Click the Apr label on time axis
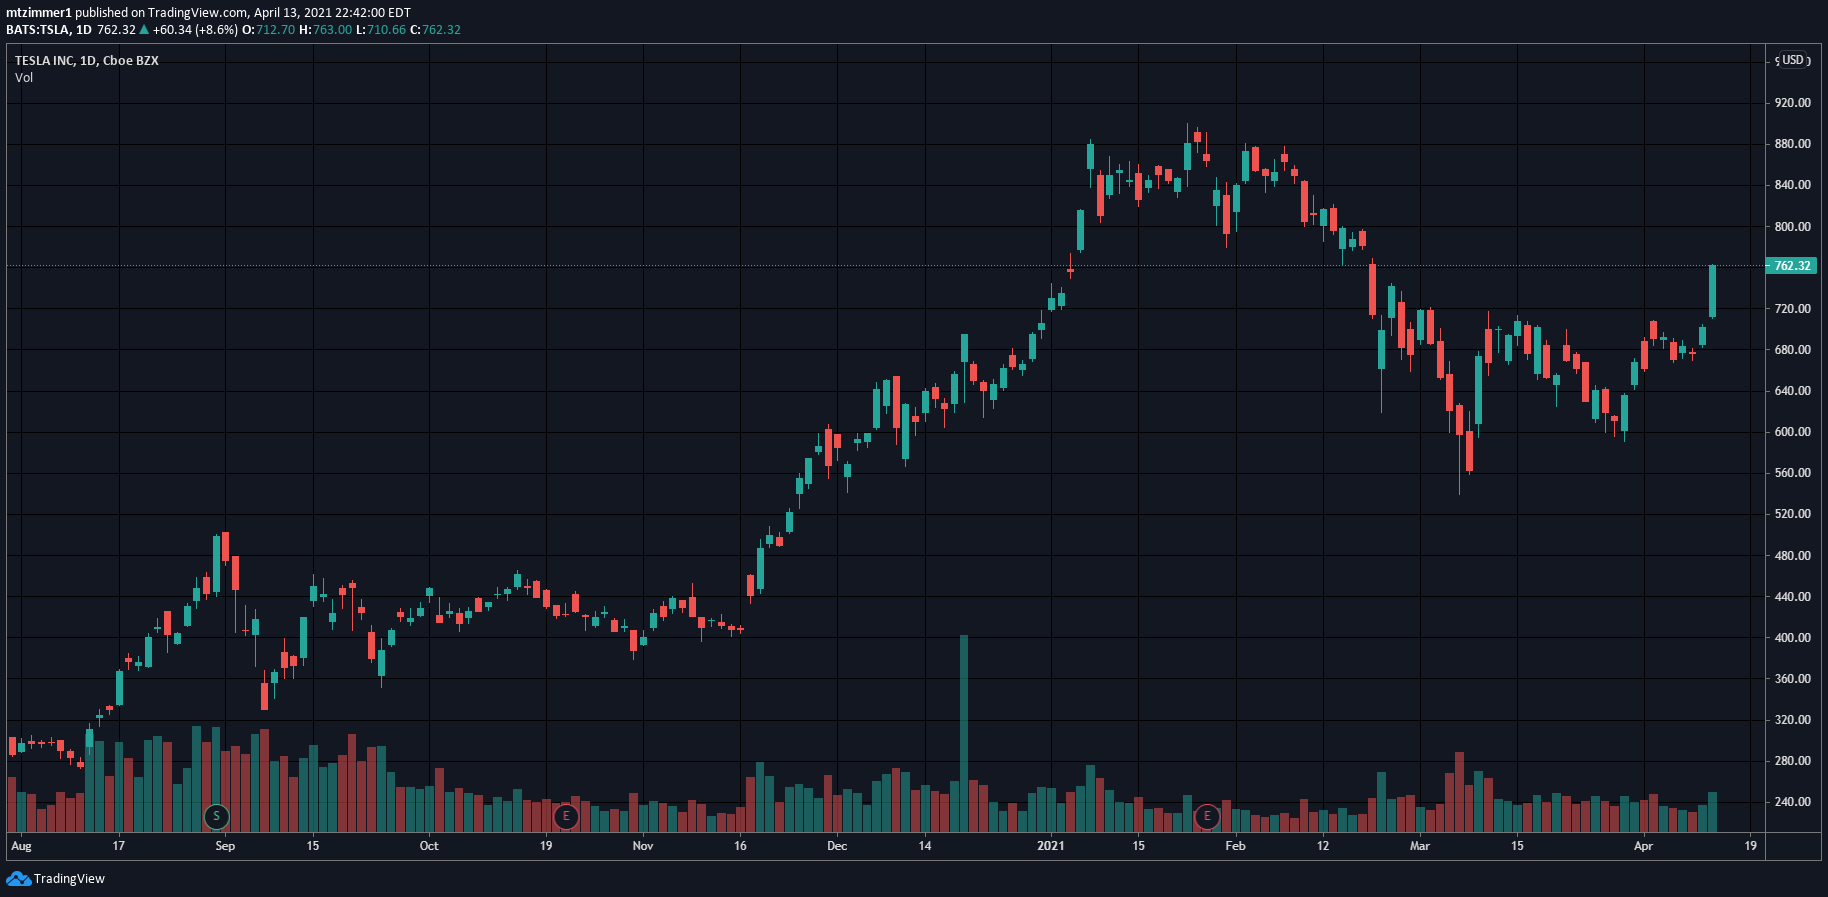Image resolution: width=1828 pixels, height=897 pixels. (1643, 846)
